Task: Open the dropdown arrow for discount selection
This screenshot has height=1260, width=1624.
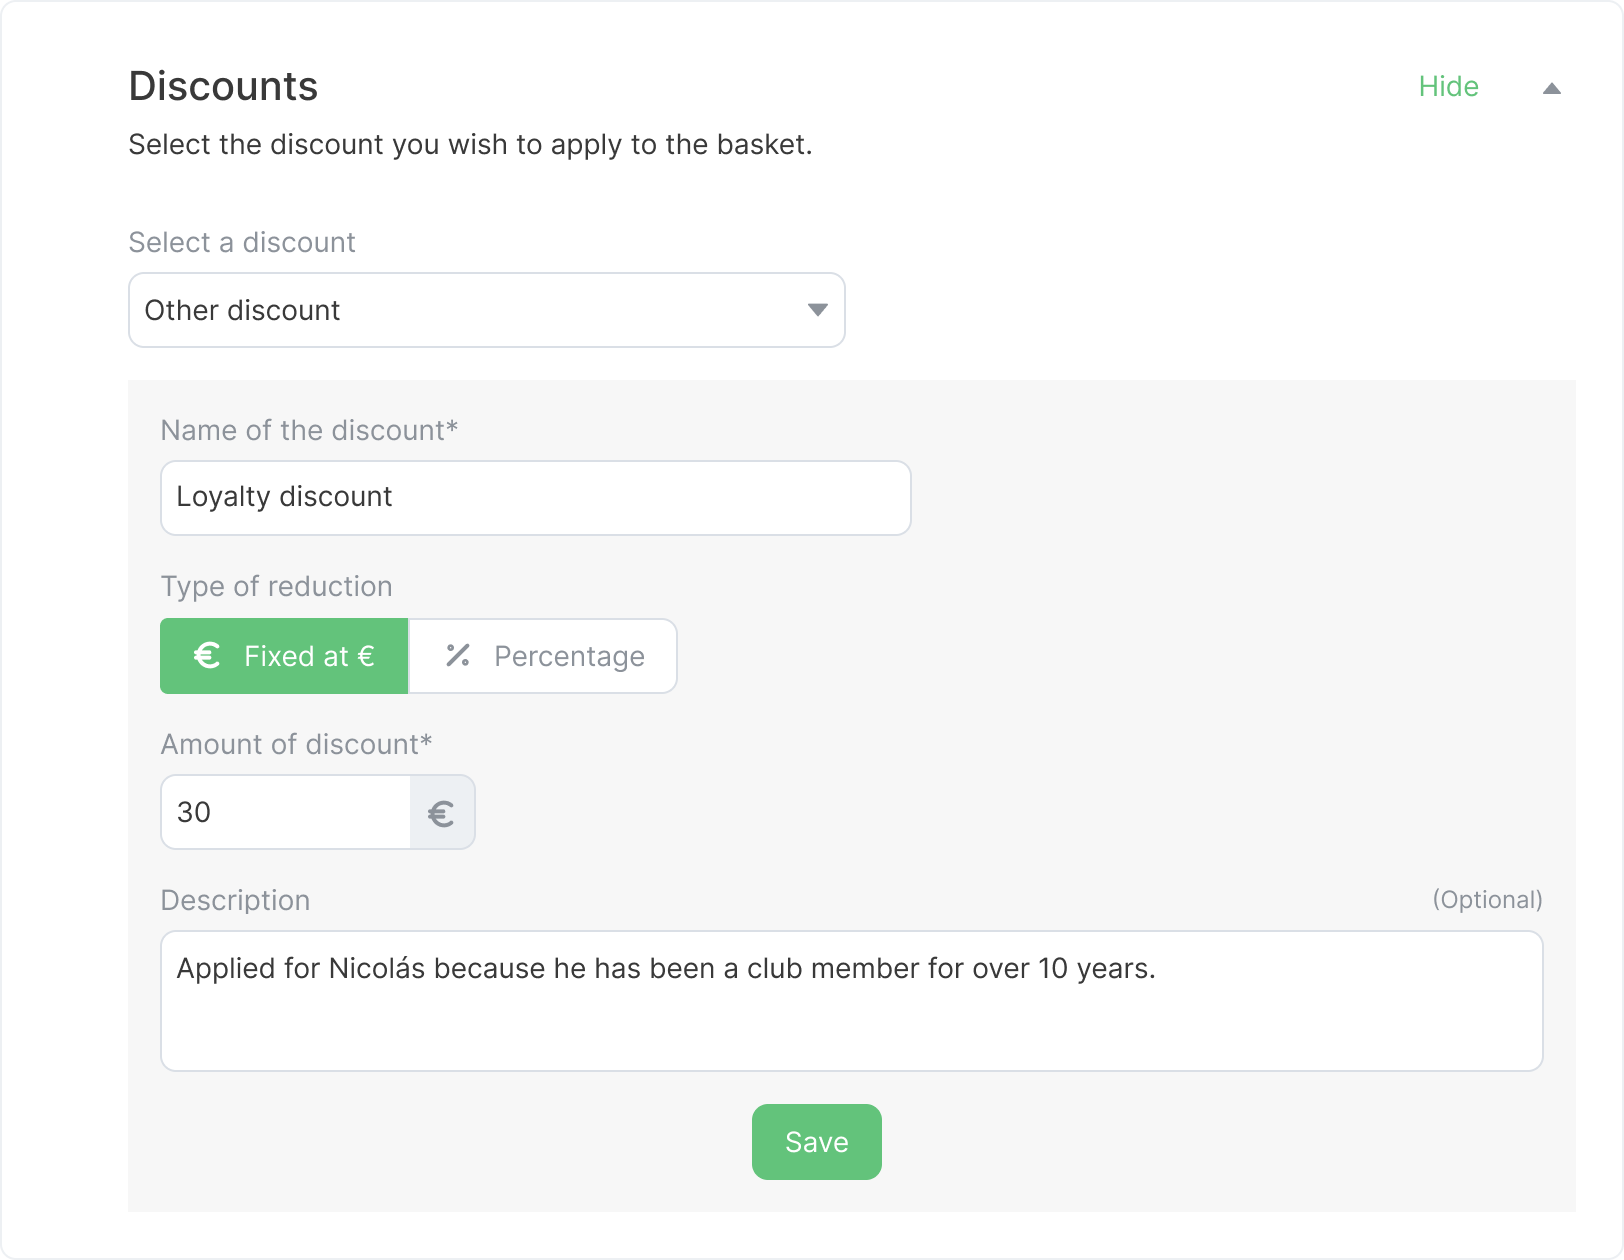Action: coord(817,310)
